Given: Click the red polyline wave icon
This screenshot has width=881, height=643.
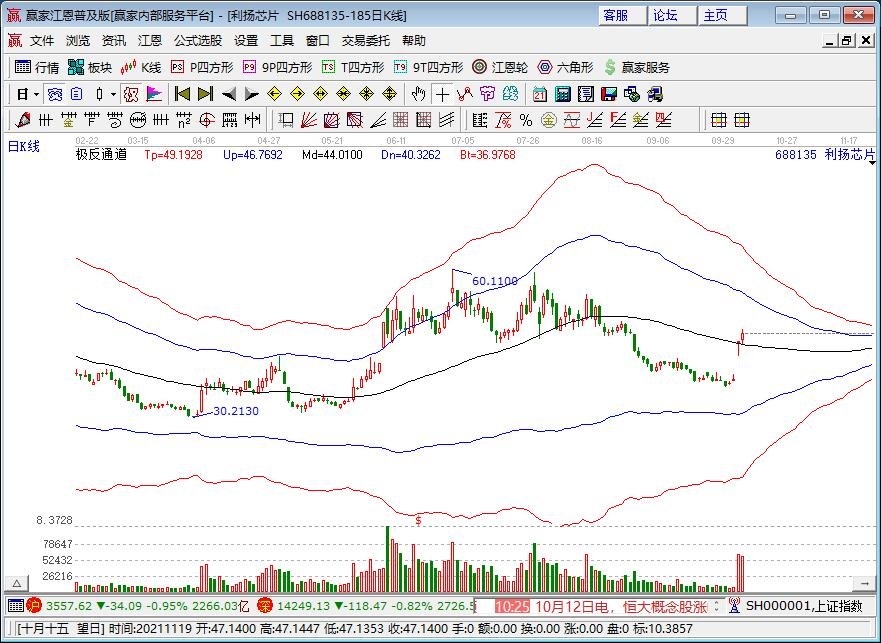Looking at the screenshot, I should pos(465,94).
